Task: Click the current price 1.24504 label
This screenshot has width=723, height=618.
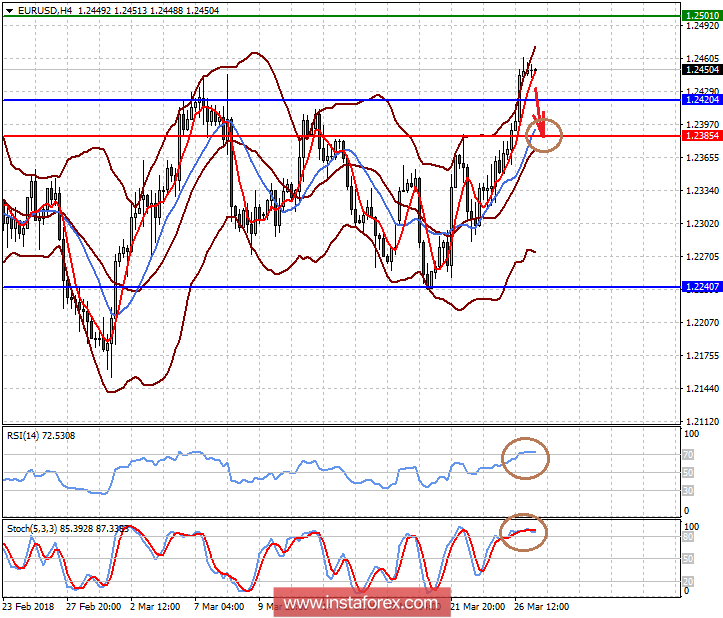Action: [x=702, y=70]
